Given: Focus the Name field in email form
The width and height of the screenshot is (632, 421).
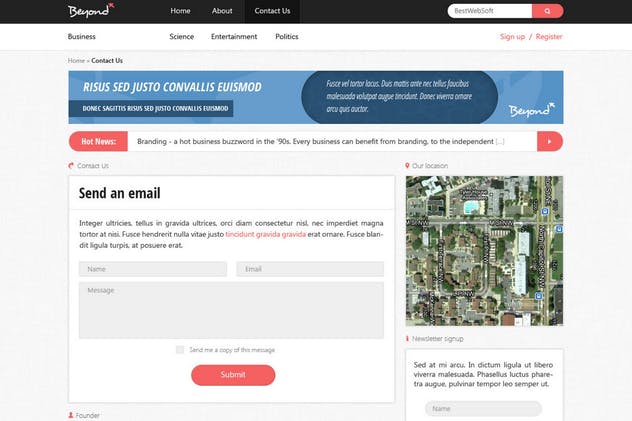Looking at the screenshot, I should pyautogui.click(x=153, y=269).
